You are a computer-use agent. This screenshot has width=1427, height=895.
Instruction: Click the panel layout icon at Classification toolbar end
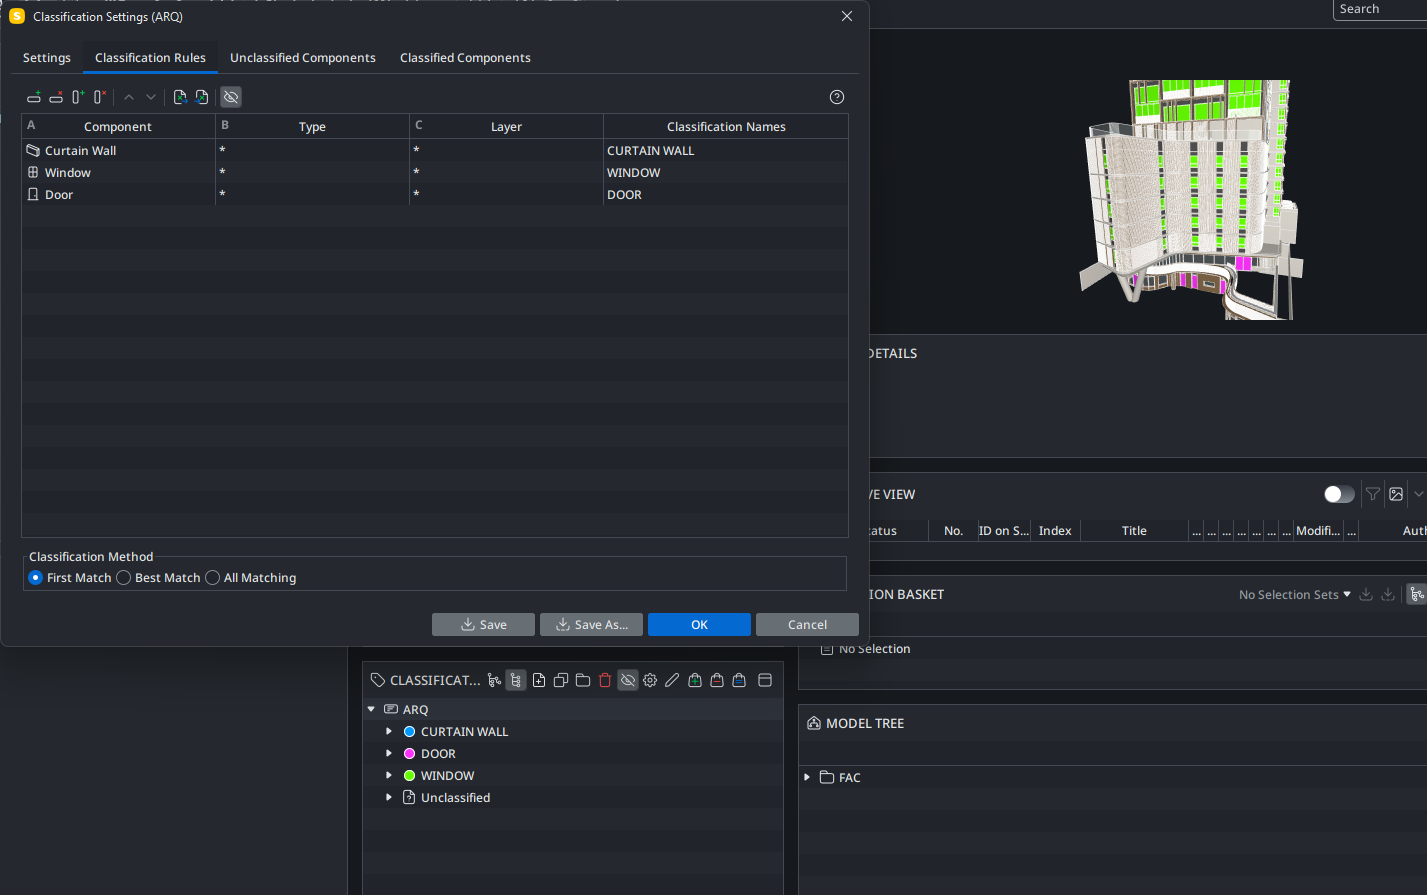[765, 680]
